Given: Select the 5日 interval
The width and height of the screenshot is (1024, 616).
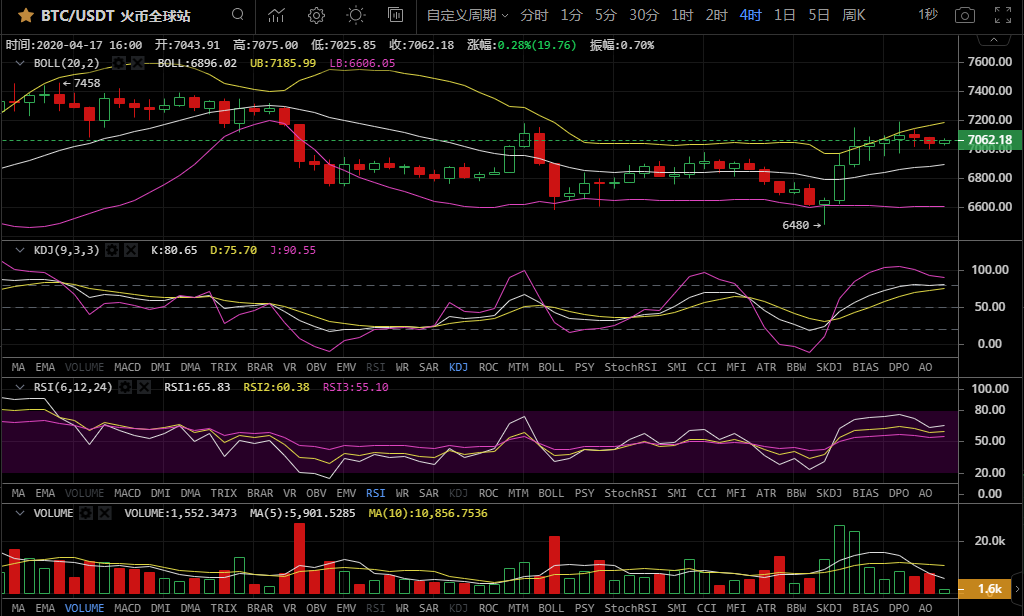Looking at the screenshot, I should click(x=819, y=15).
